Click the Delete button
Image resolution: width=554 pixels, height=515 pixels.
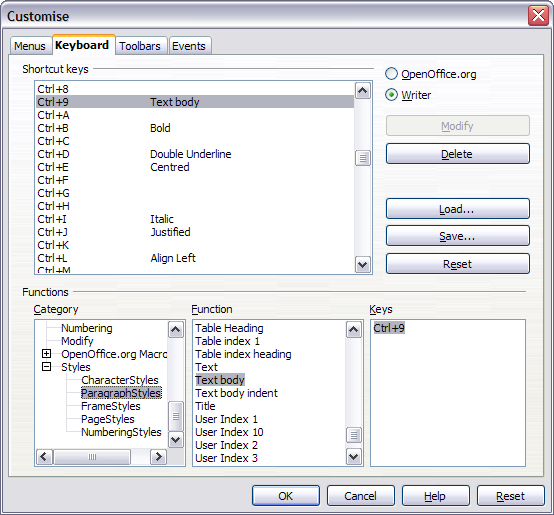click(458, 154)
